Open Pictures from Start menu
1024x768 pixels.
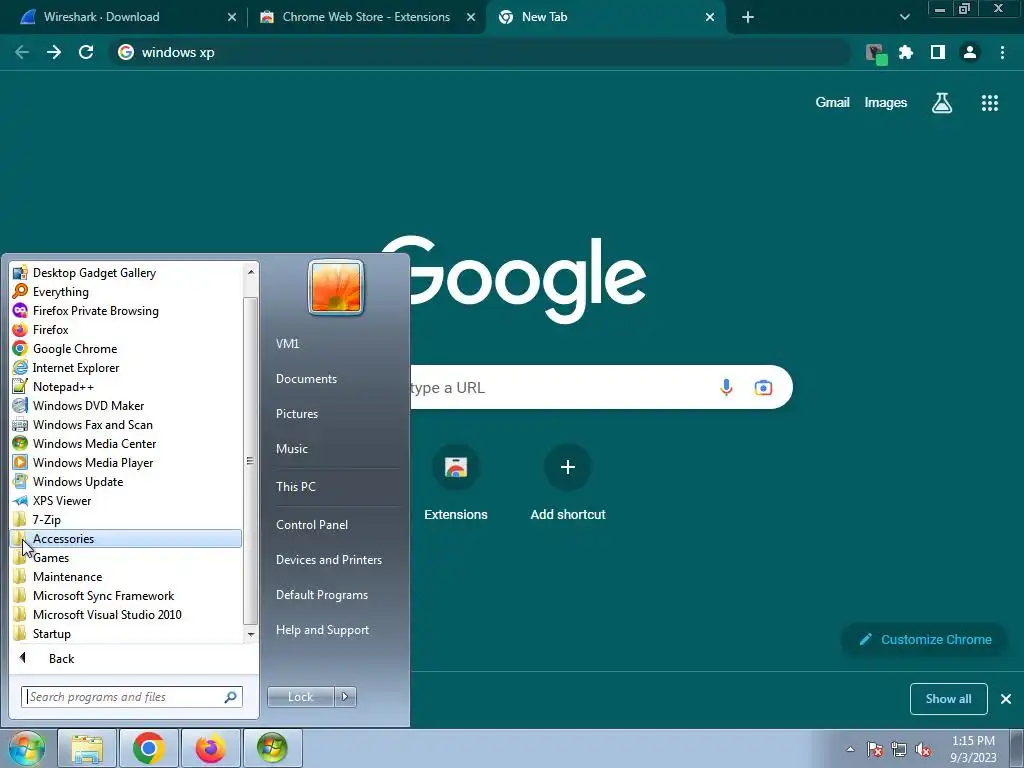click(296, 414)
